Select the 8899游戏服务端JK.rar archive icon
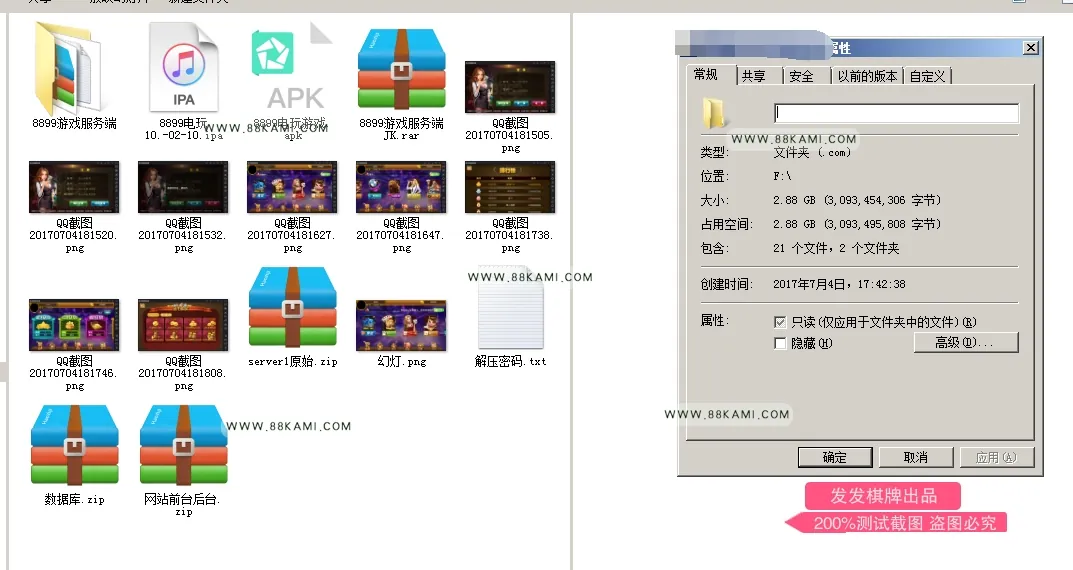Image resolution: width=1073 pixels, height=570 pixels. [402, 68]
